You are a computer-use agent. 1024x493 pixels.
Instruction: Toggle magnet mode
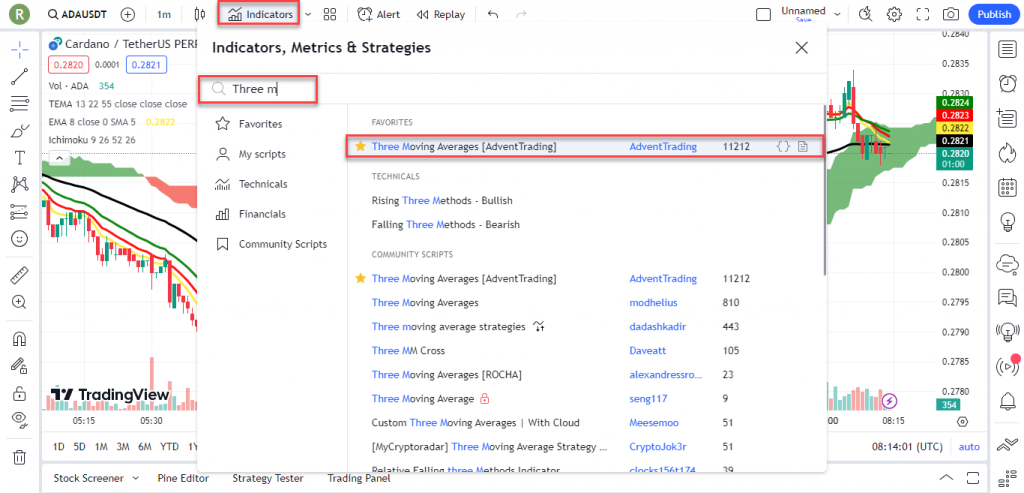pos(20,339)
